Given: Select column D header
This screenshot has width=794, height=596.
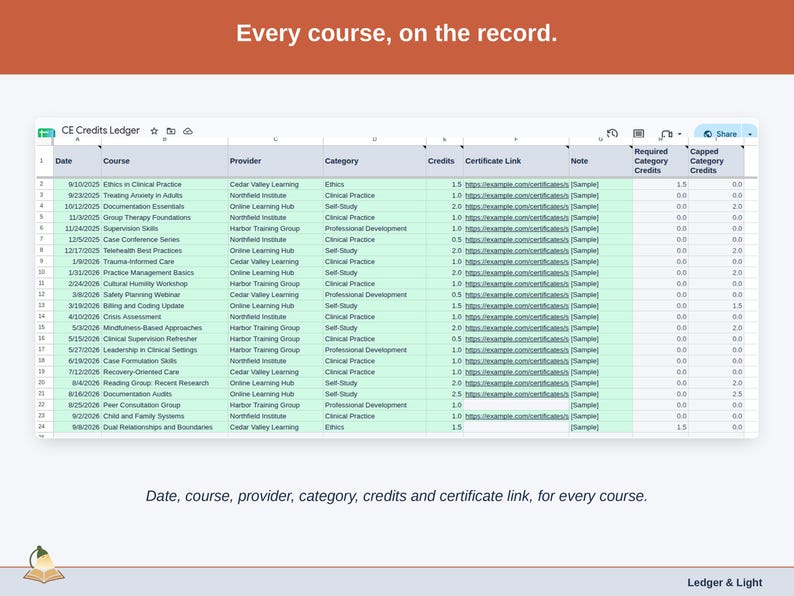Looking at the screenshot, I should 375,139.
